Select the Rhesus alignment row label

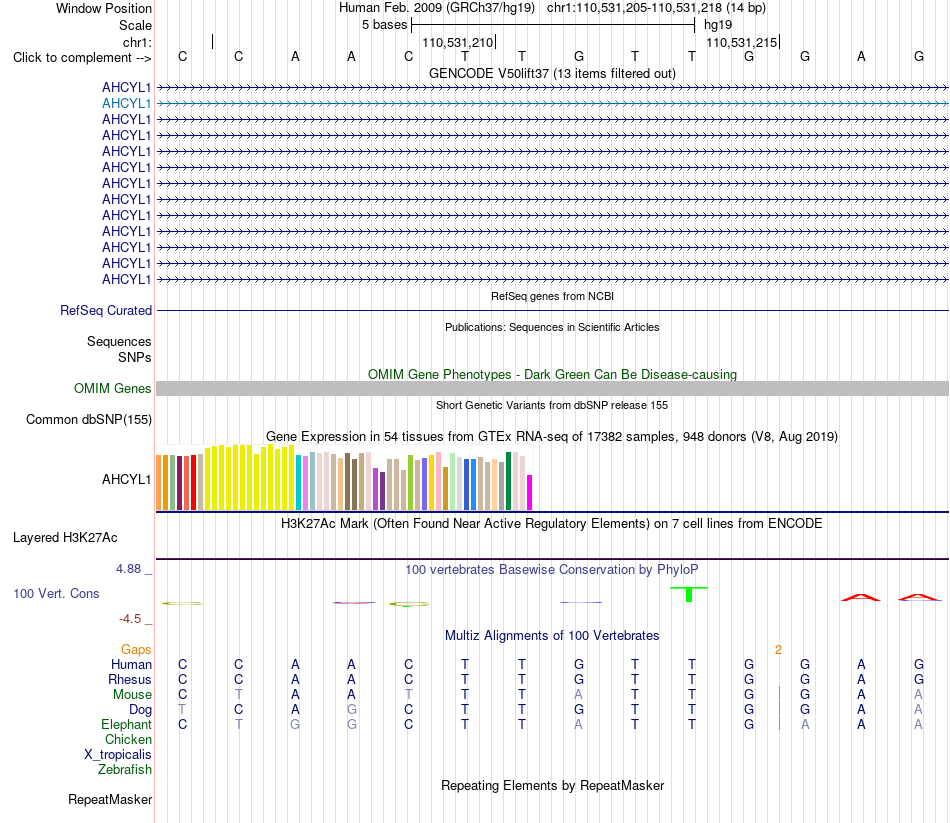point(130,680)
